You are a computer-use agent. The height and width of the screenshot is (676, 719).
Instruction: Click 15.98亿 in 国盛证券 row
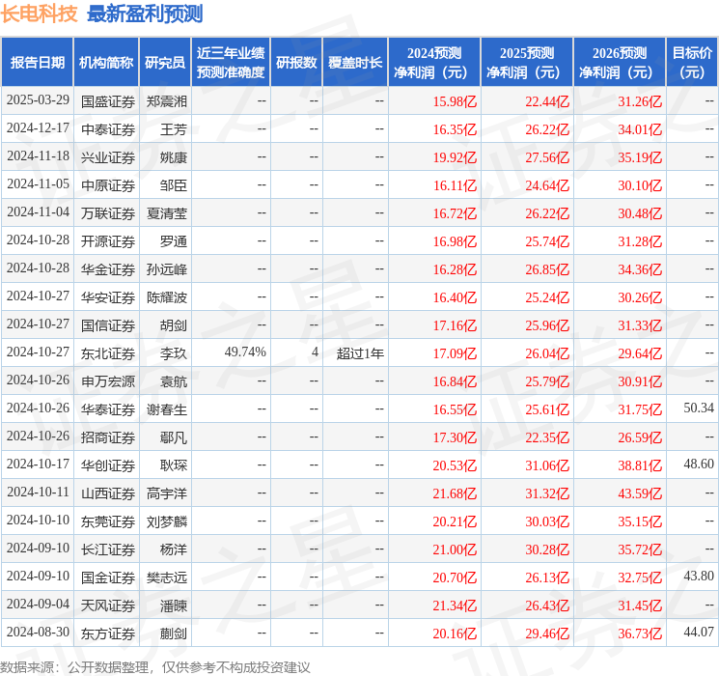[455, 101]
